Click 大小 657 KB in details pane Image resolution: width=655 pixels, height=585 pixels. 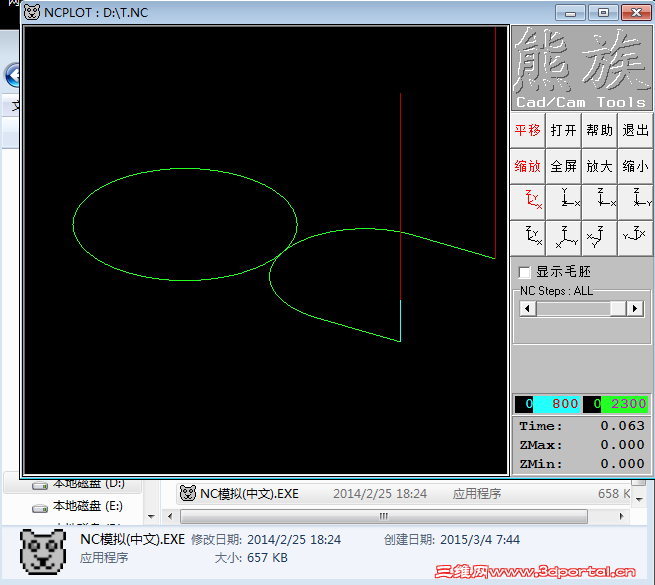coord(251,558)
